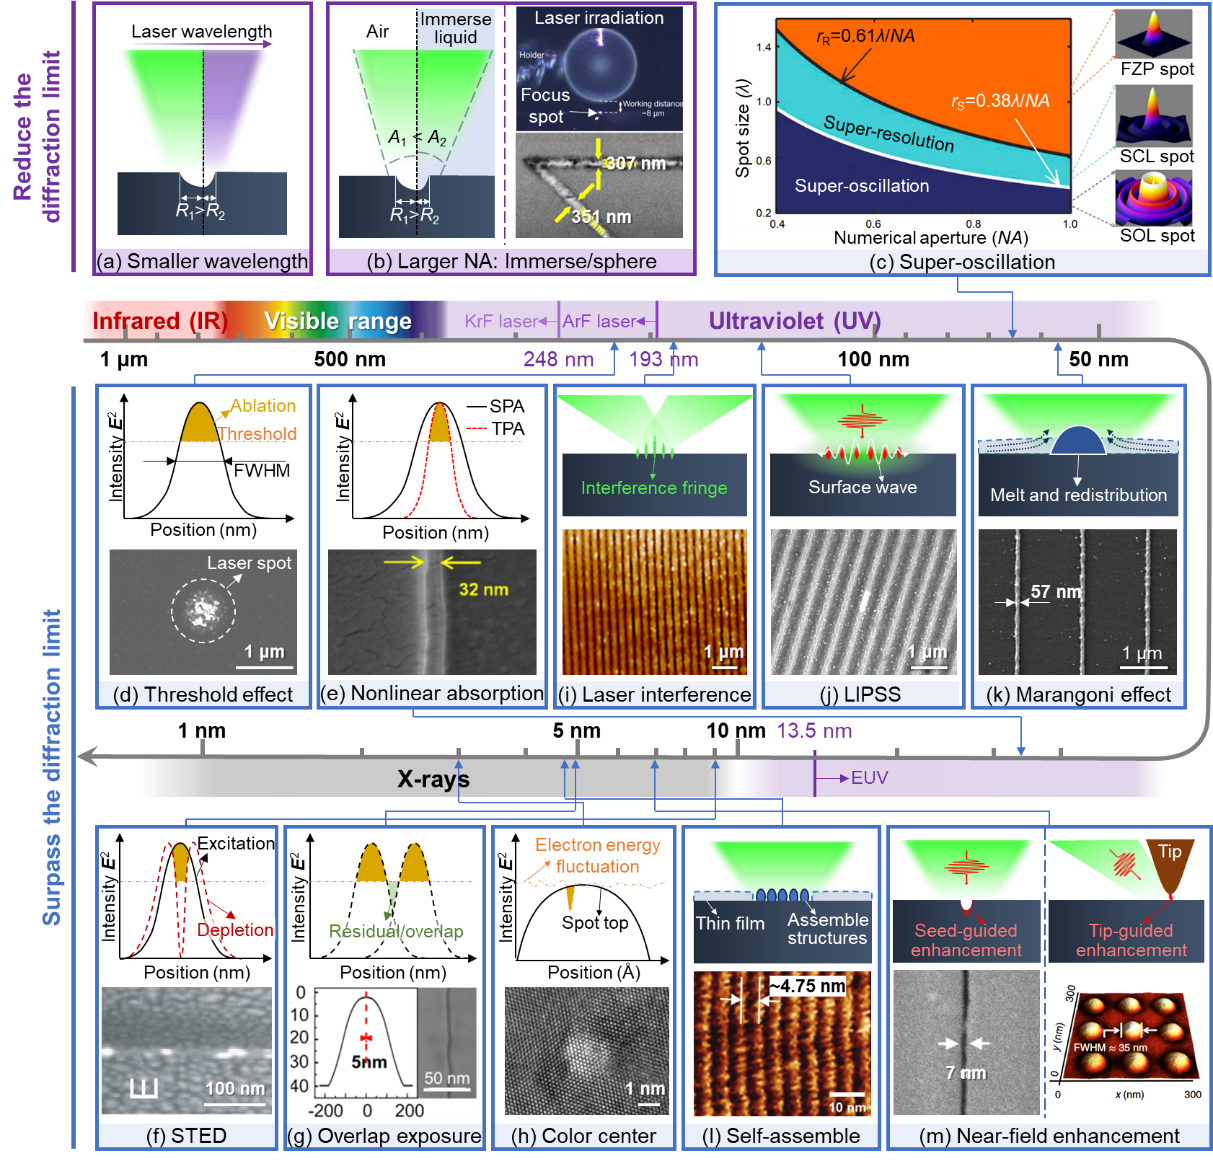Open the SEM image labeled 307 nm
Screen dimensions: 1213x1161
click(599, 186)
